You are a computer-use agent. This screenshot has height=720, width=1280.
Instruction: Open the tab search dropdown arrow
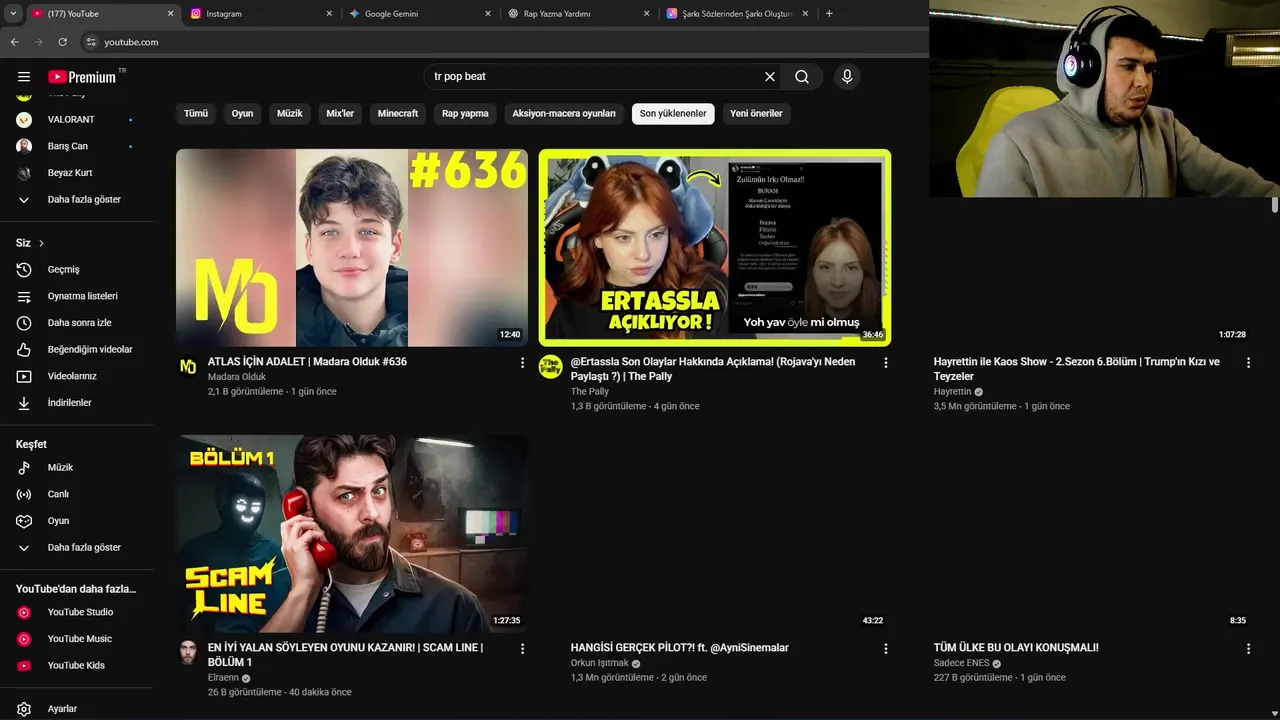click(x=13, y=14)
